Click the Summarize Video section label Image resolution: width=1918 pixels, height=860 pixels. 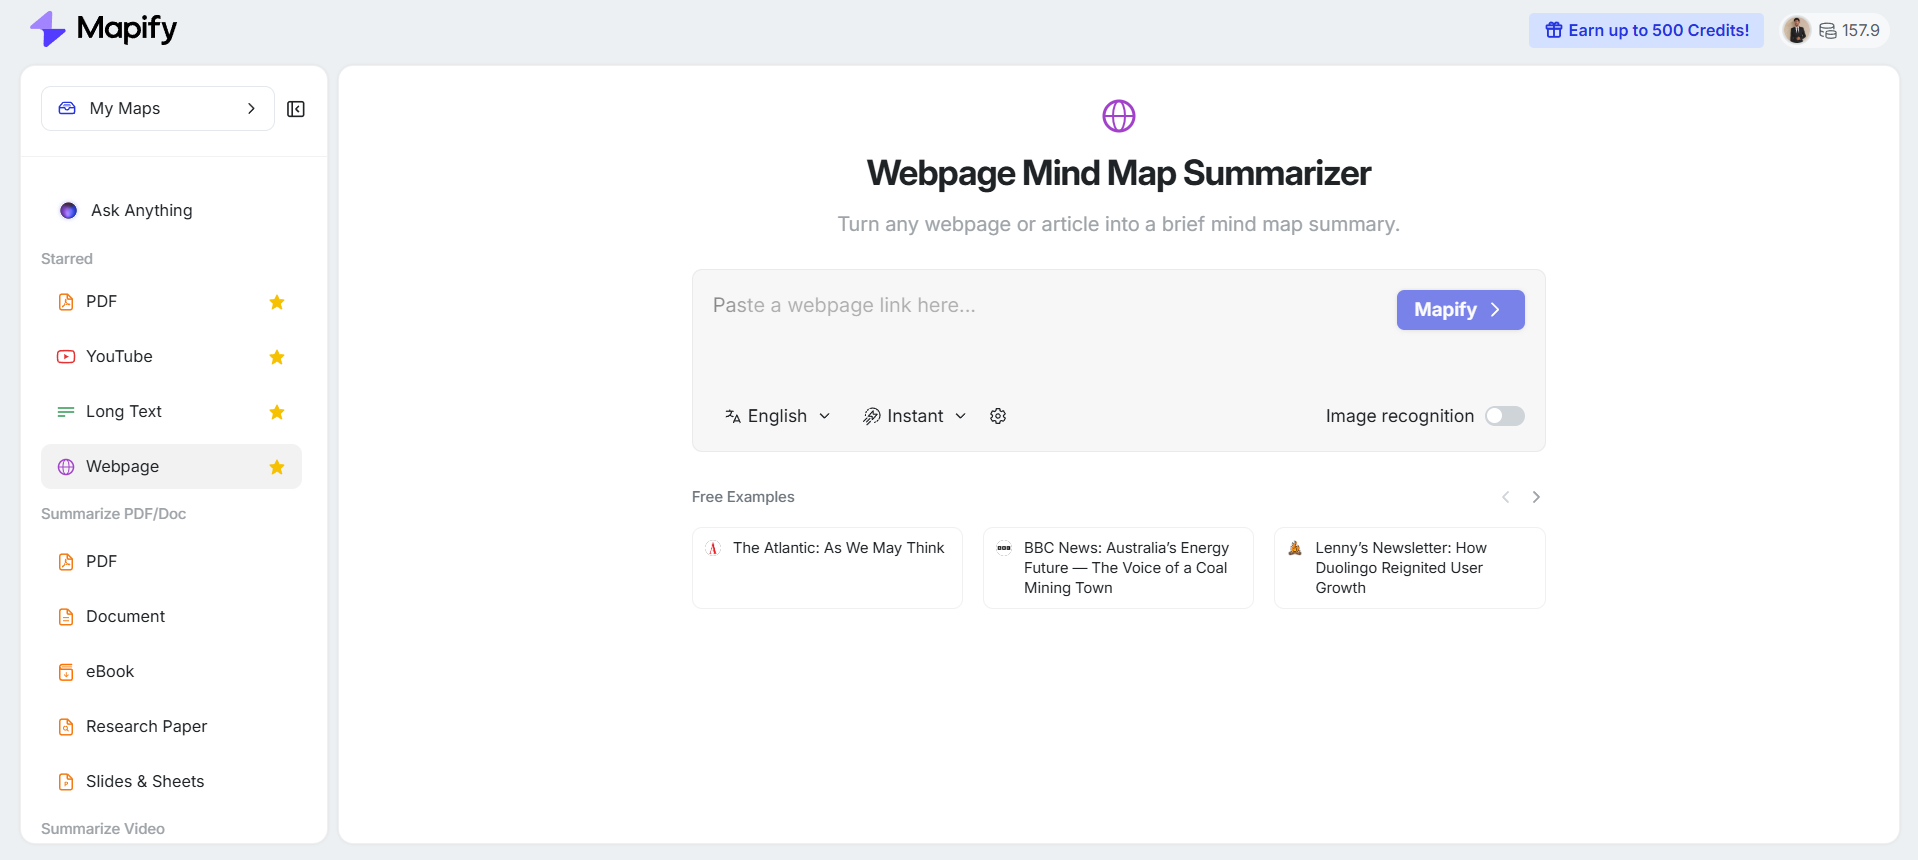tap(103, 829)
